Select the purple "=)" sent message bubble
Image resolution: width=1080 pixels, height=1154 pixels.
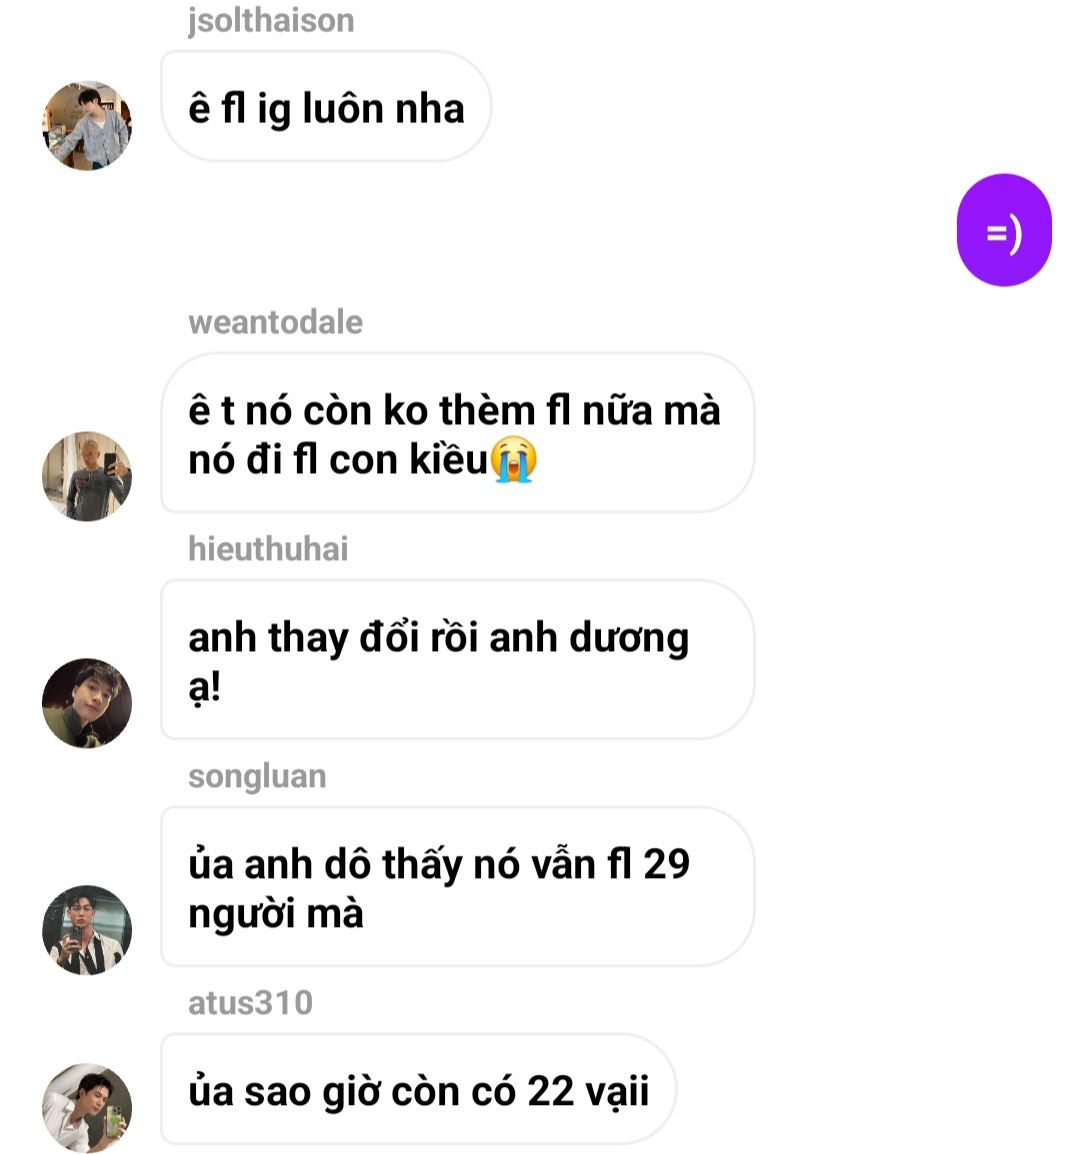1004,230
